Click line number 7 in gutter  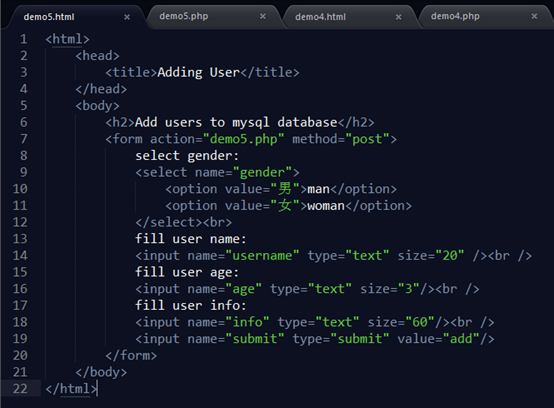23,139
